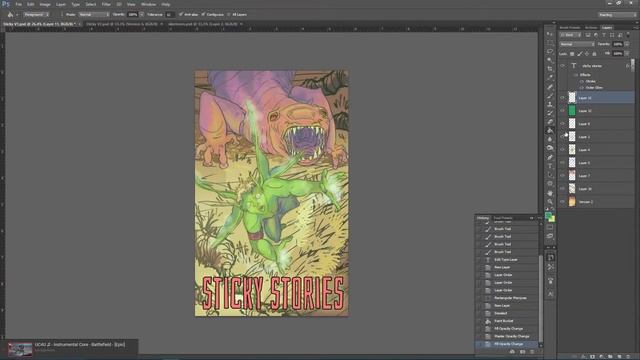Add layer mask from Layers panel footer

pos(592,357)
